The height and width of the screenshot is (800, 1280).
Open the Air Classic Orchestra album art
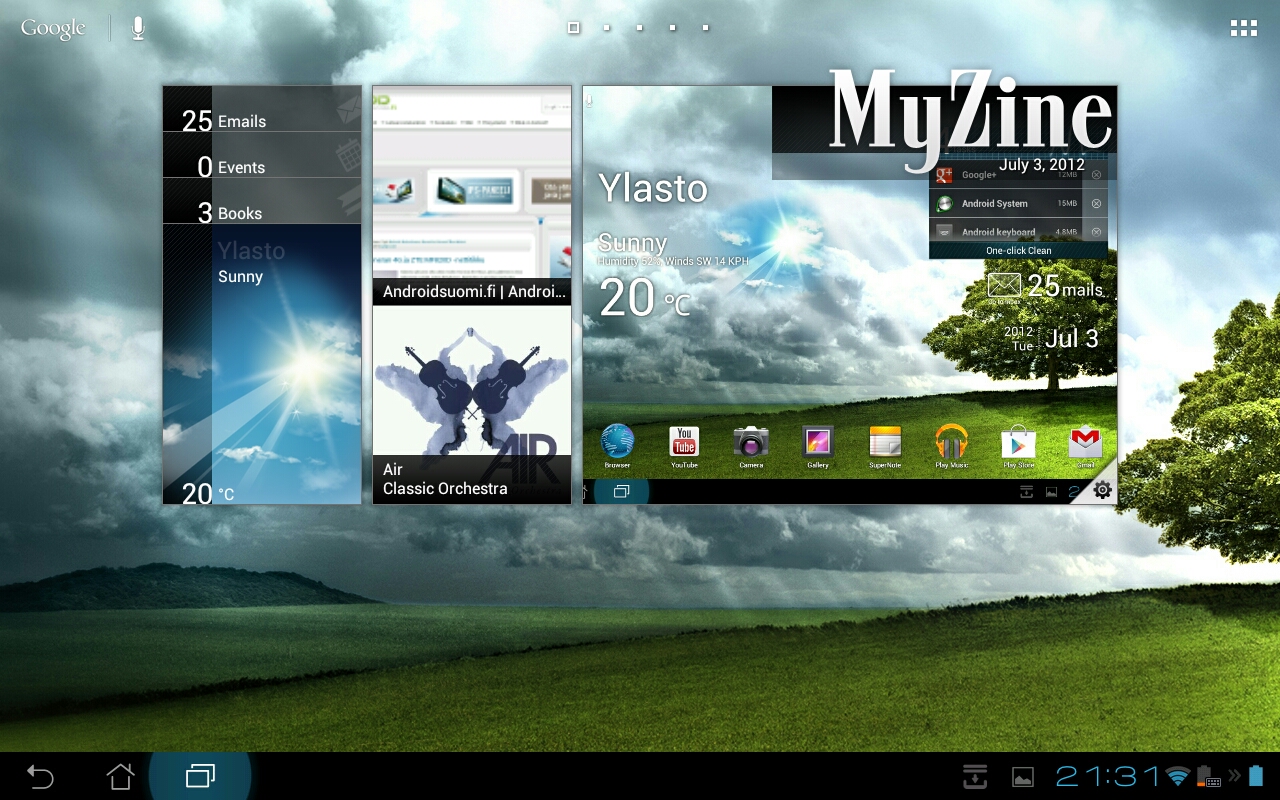(472, 404)
